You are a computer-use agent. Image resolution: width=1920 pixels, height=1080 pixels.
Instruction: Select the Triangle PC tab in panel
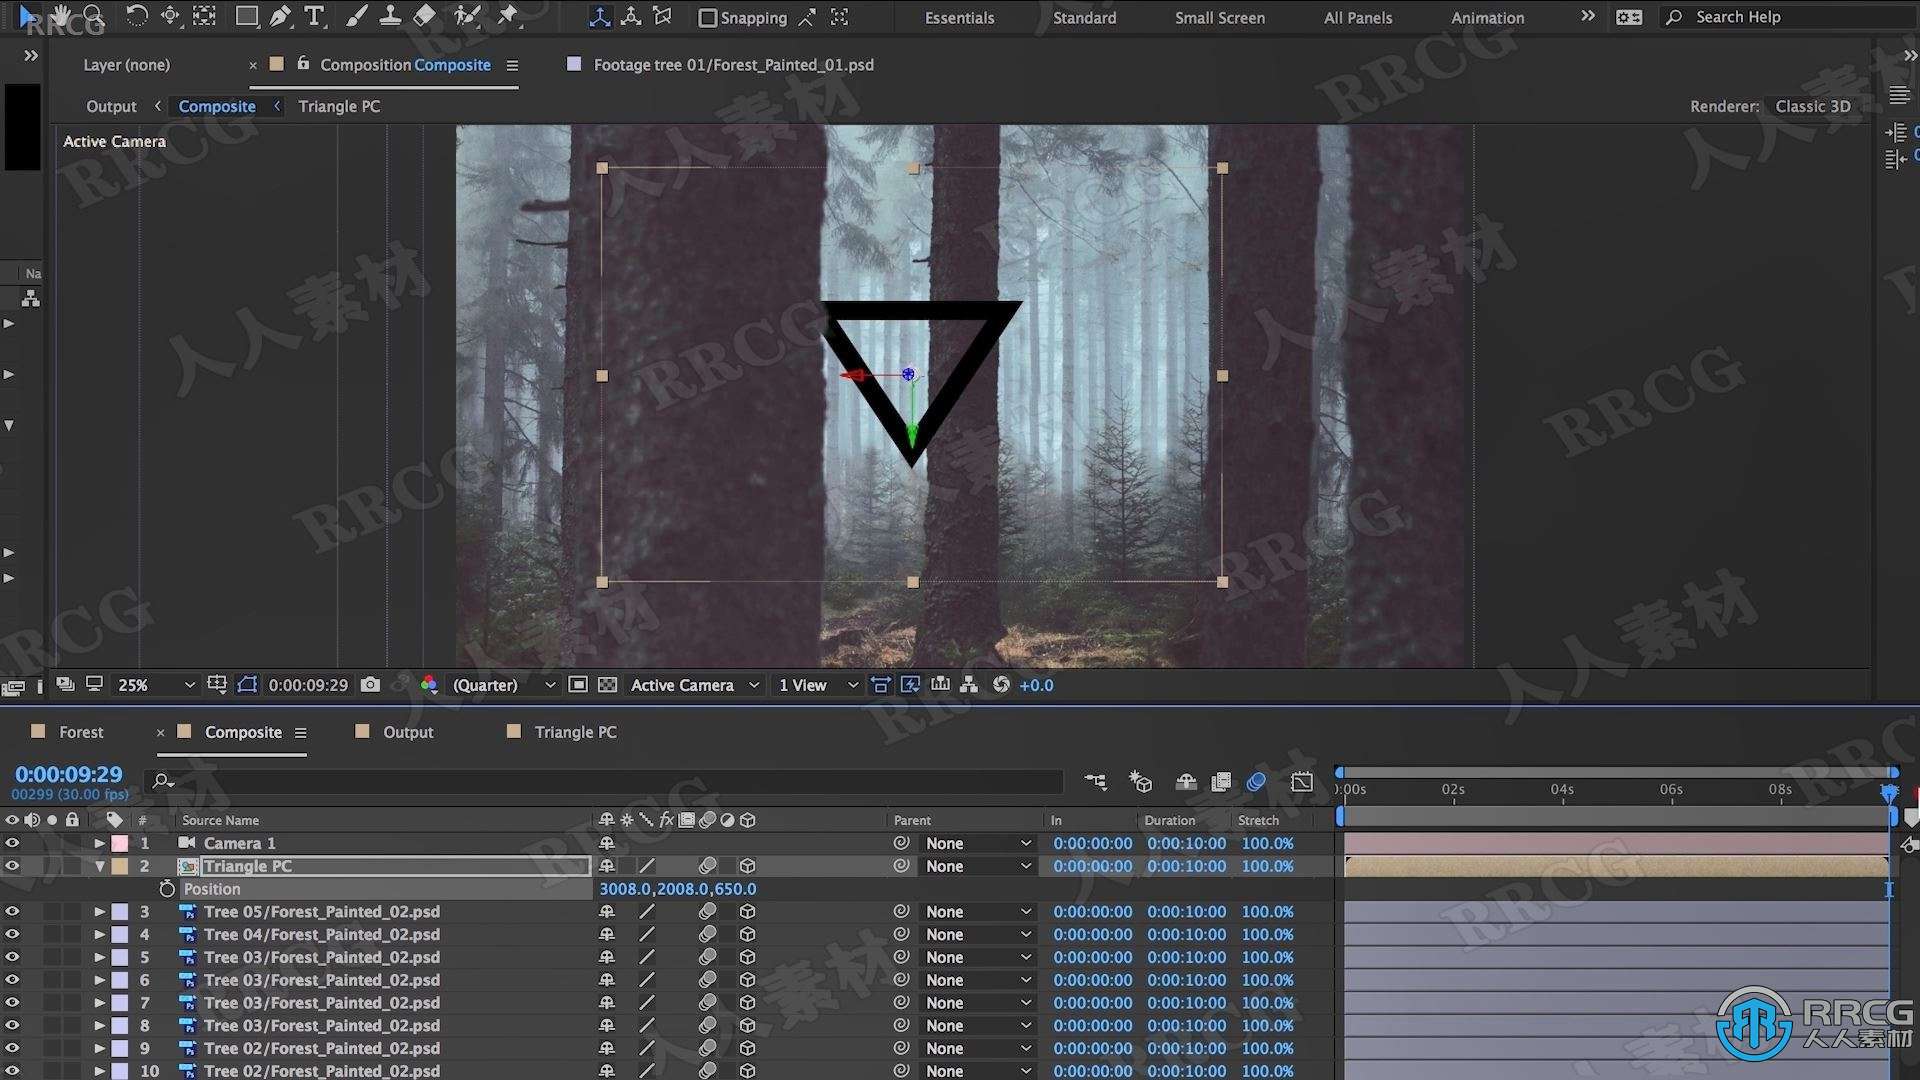click(575, 731)
